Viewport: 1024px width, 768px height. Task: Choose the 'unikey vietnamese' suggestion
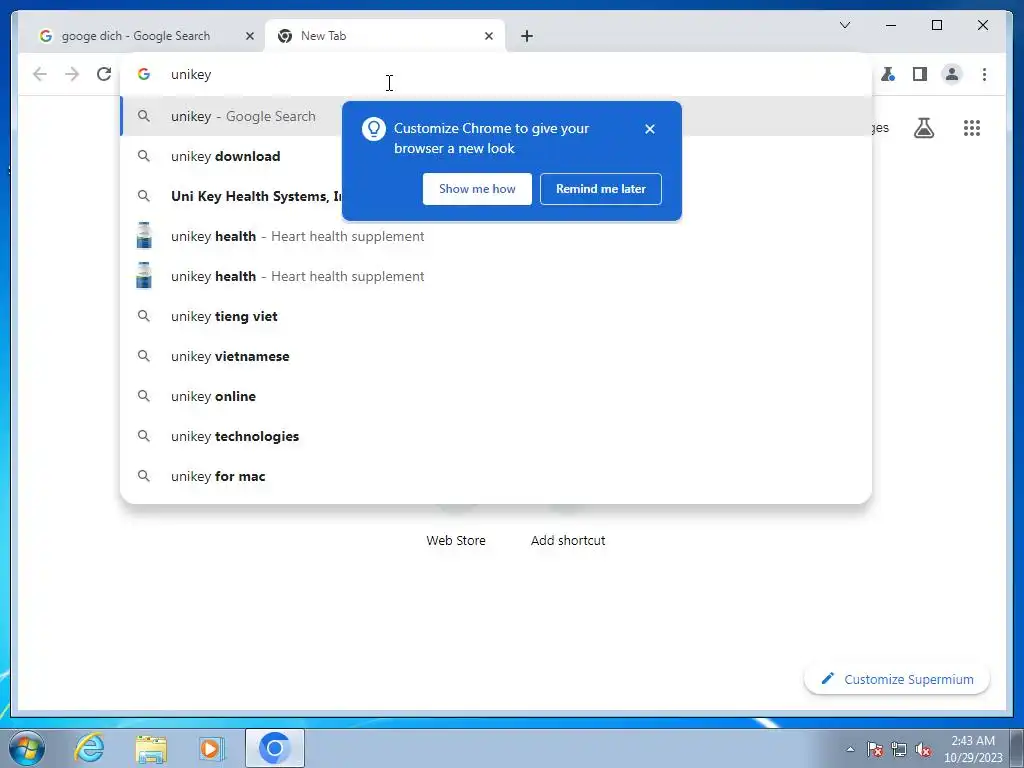(496, 356)
